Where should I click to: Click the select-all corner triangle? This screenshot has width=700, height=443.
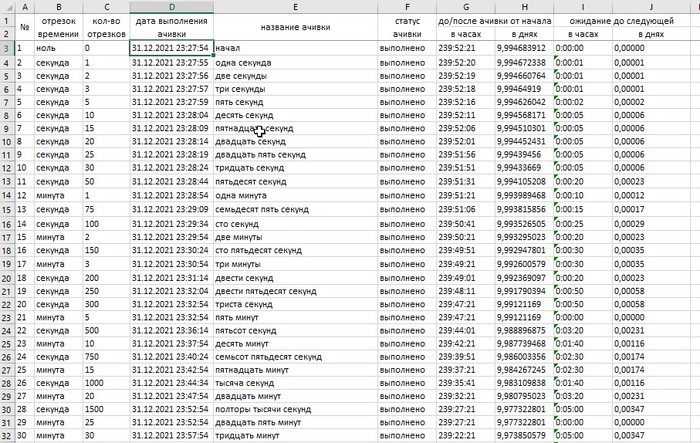[8, 7]
